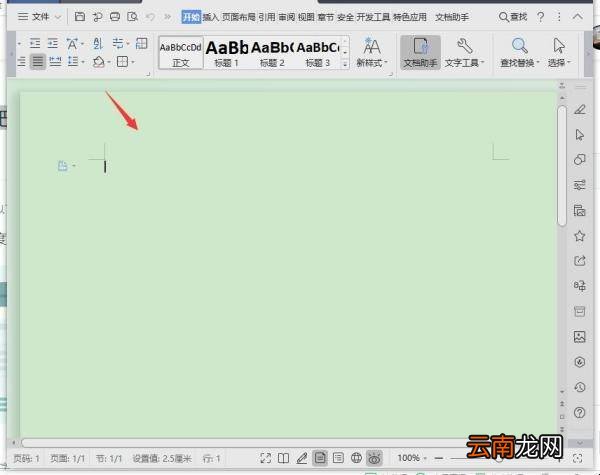Image resolution: width=600 pixels, height=475 pixels.
Task: Apply the 标题 3 style
Action: (317, 53)
